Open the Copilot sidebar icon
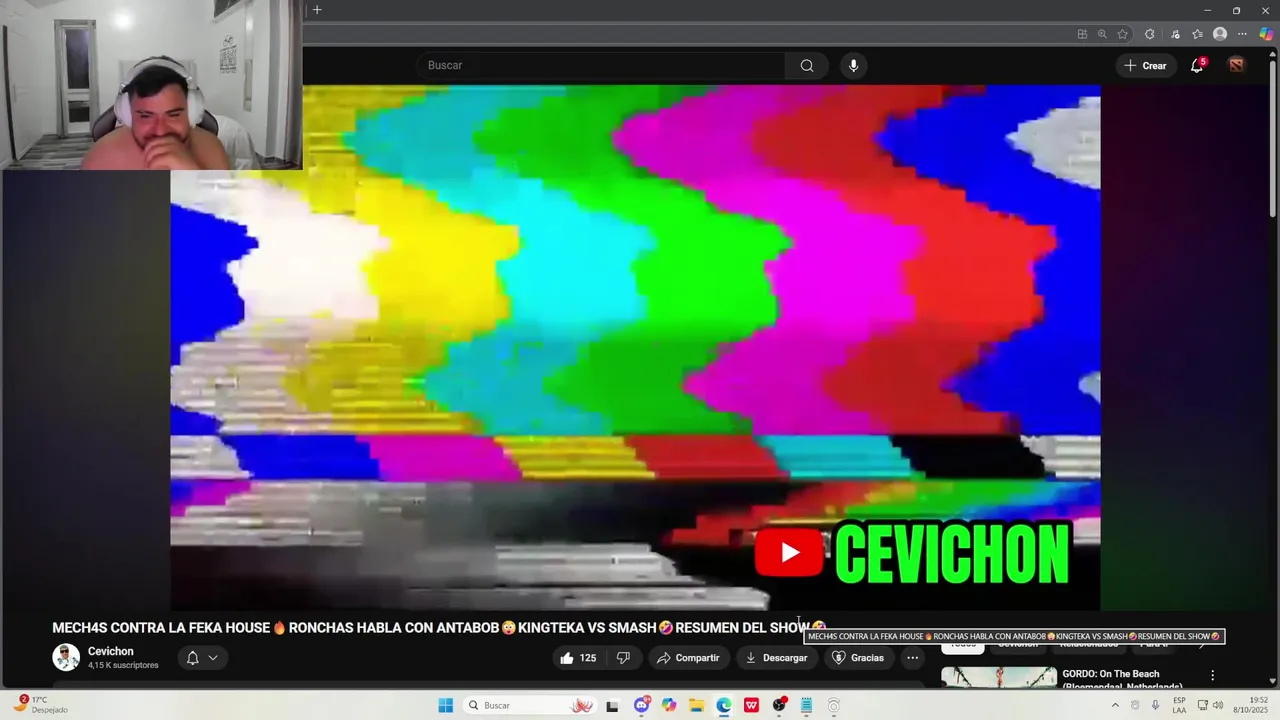 [x=1266, y=34]
